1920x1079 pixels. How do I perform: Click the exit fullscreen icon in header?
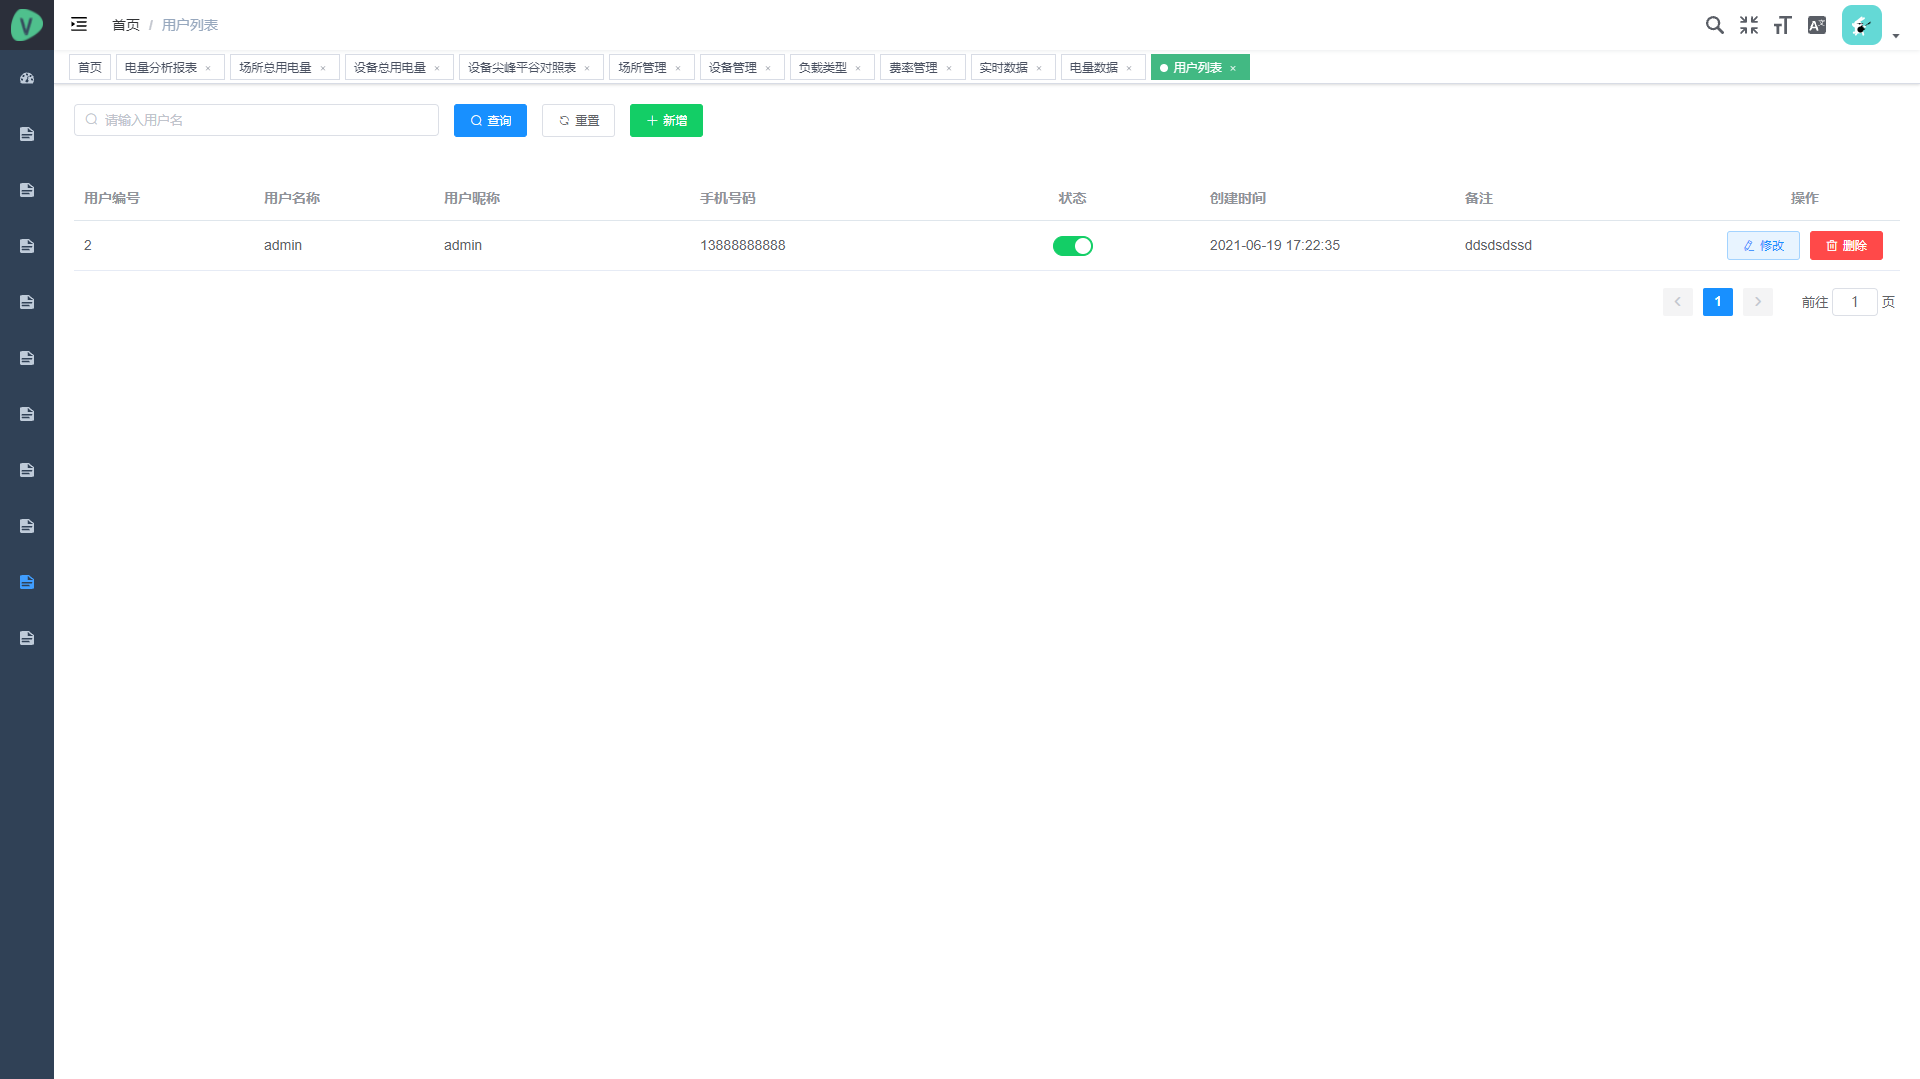[1748, 25]
